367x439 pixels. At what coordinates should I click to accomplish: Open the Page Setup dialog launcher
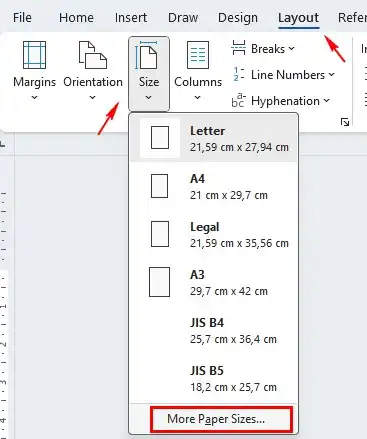point(345,122)
